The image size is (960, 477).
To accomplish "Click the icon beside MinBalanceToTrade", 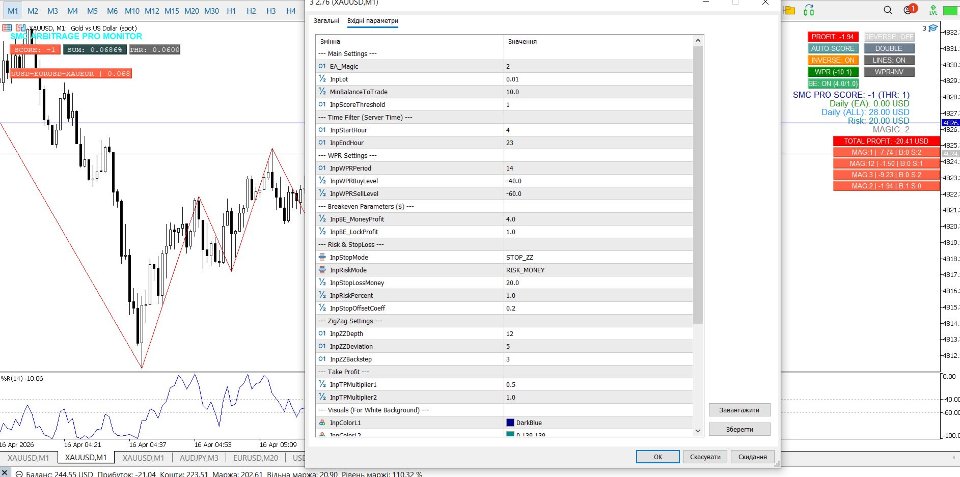I will (322, 92).
